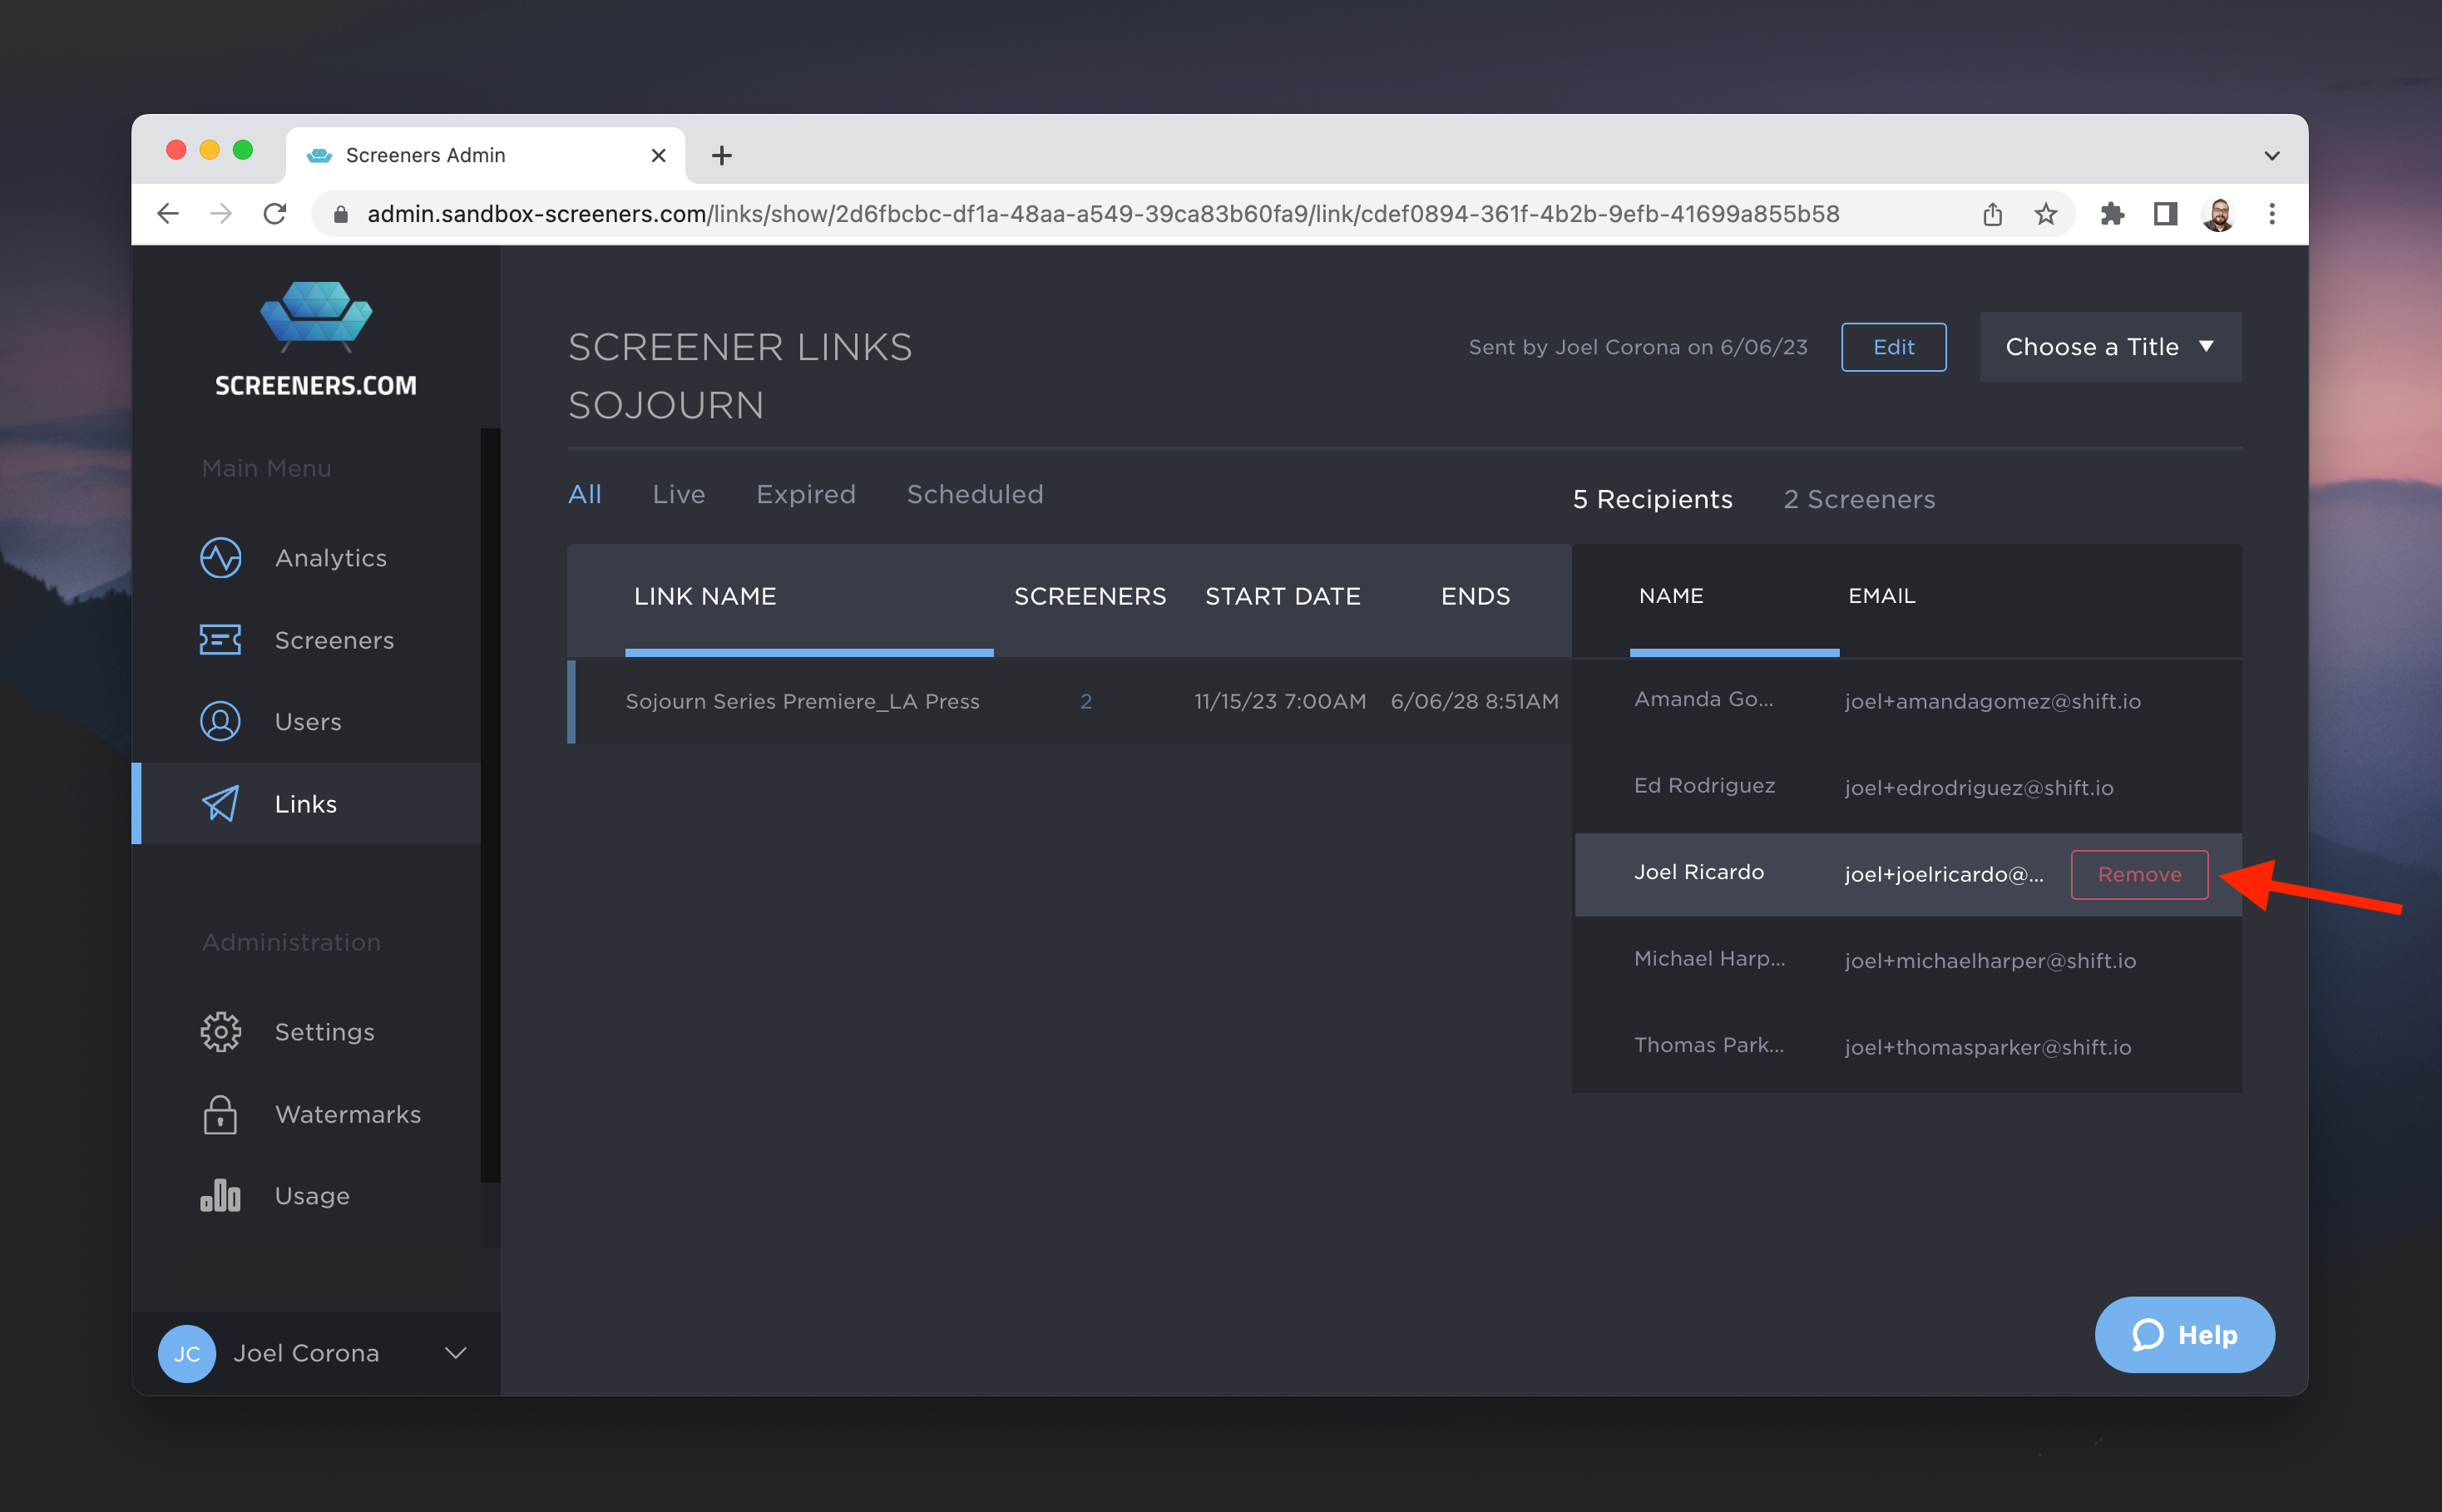The image size is (2442, 1512).
Task: Switch to the Scheduled filter tab
Action: point(974,494)
